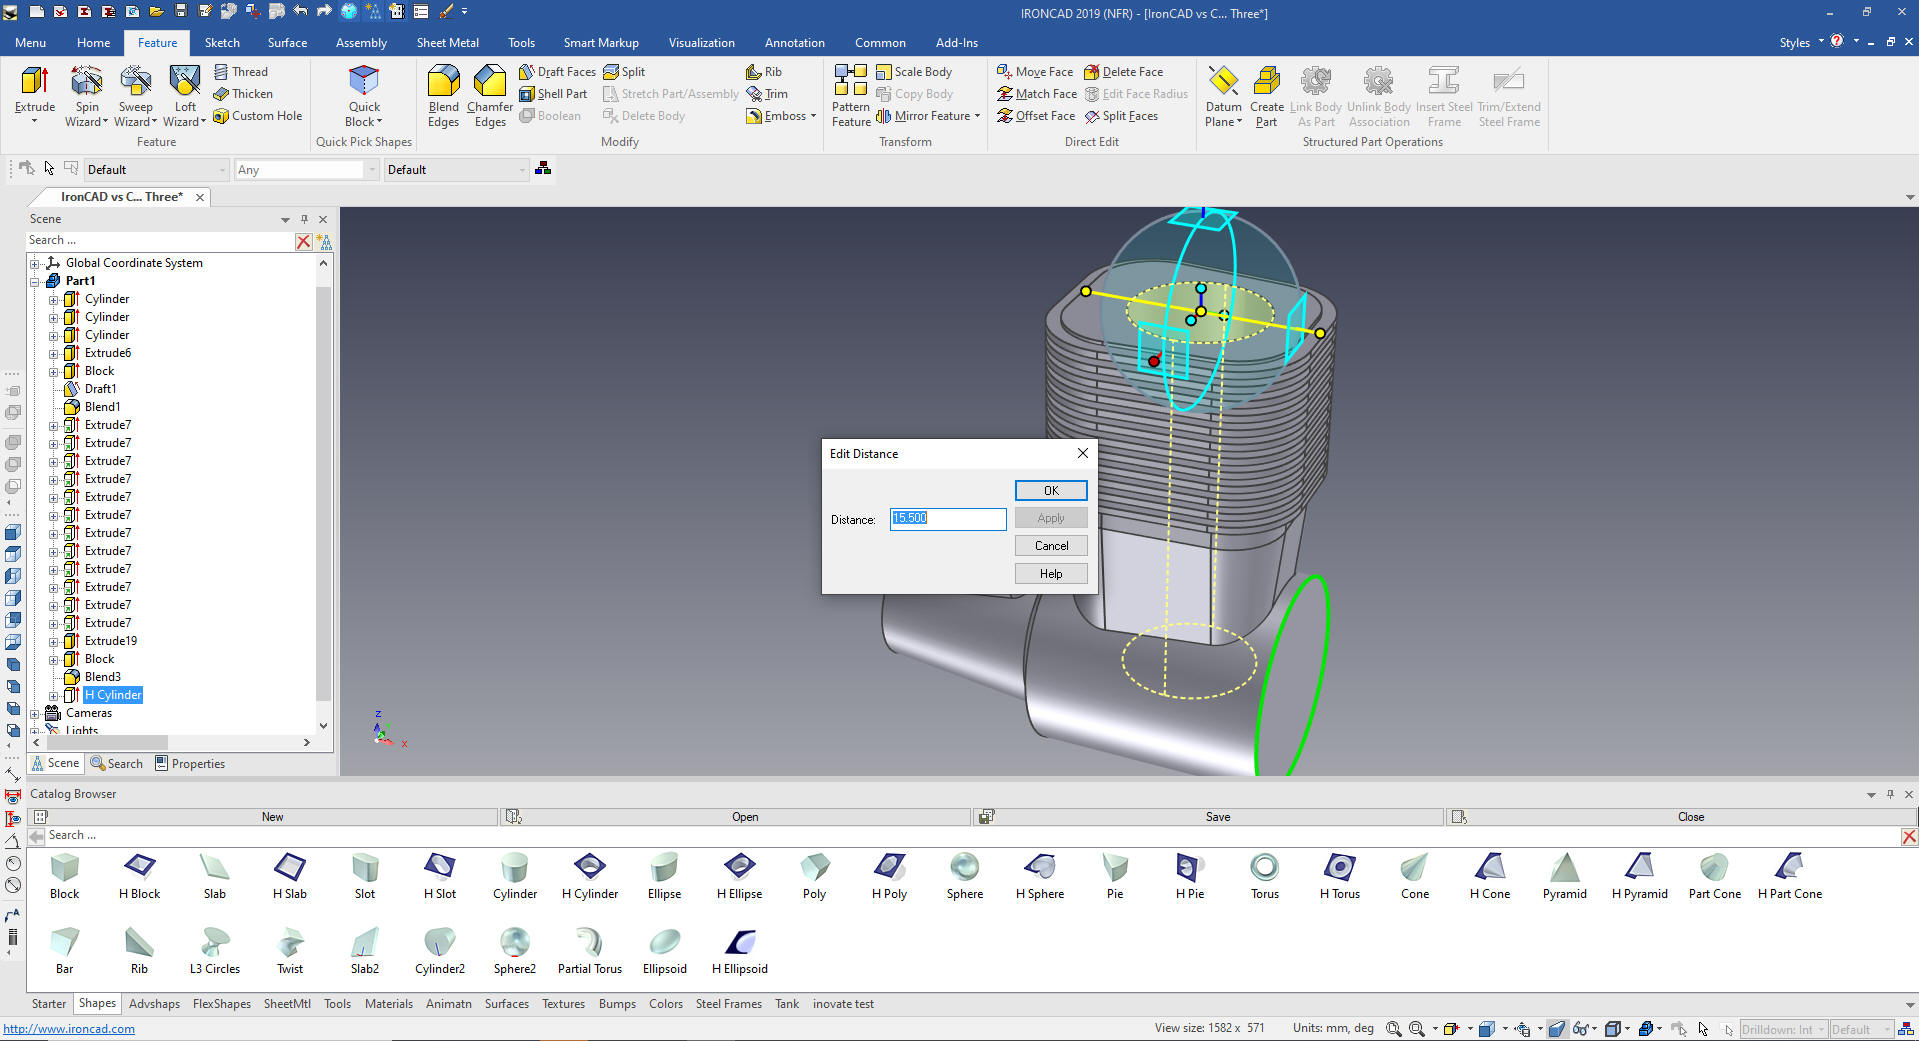Select Extrude19 in the scene tree
1919x1041 pixels.
(110, 641)
